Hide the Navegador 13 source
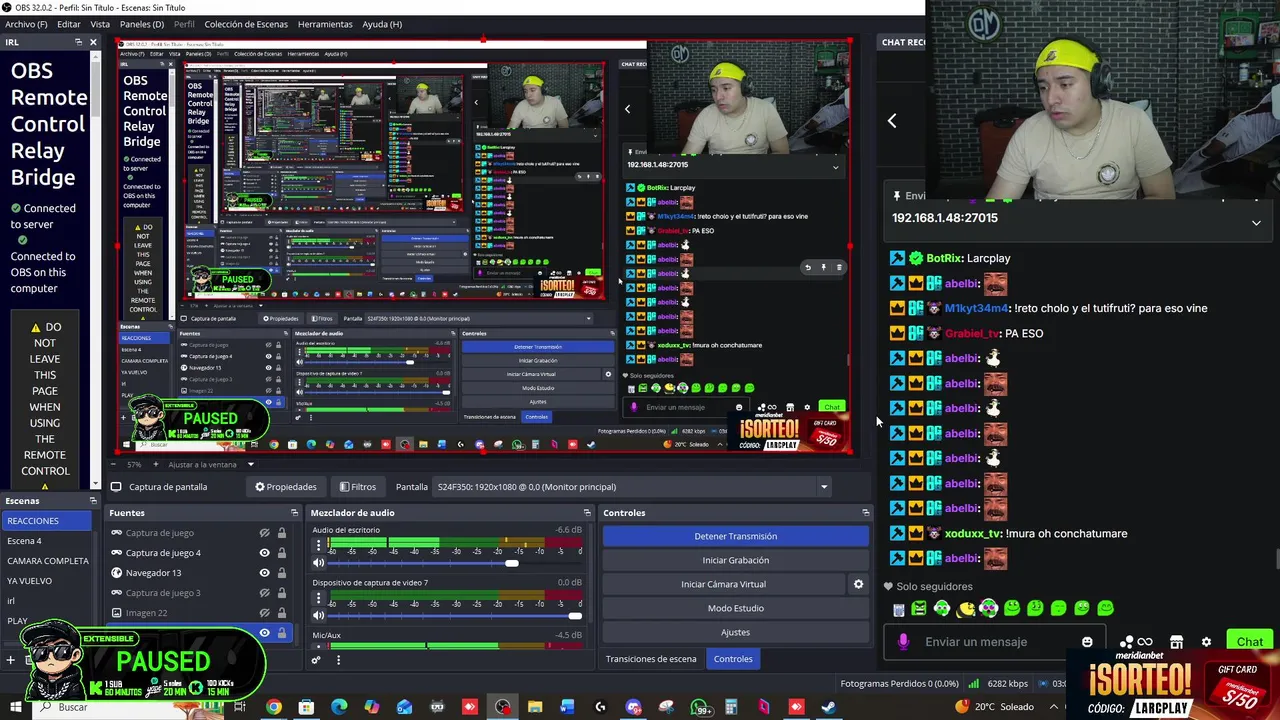The width and height of the screenshot is (1280, 720). point(264,573)
